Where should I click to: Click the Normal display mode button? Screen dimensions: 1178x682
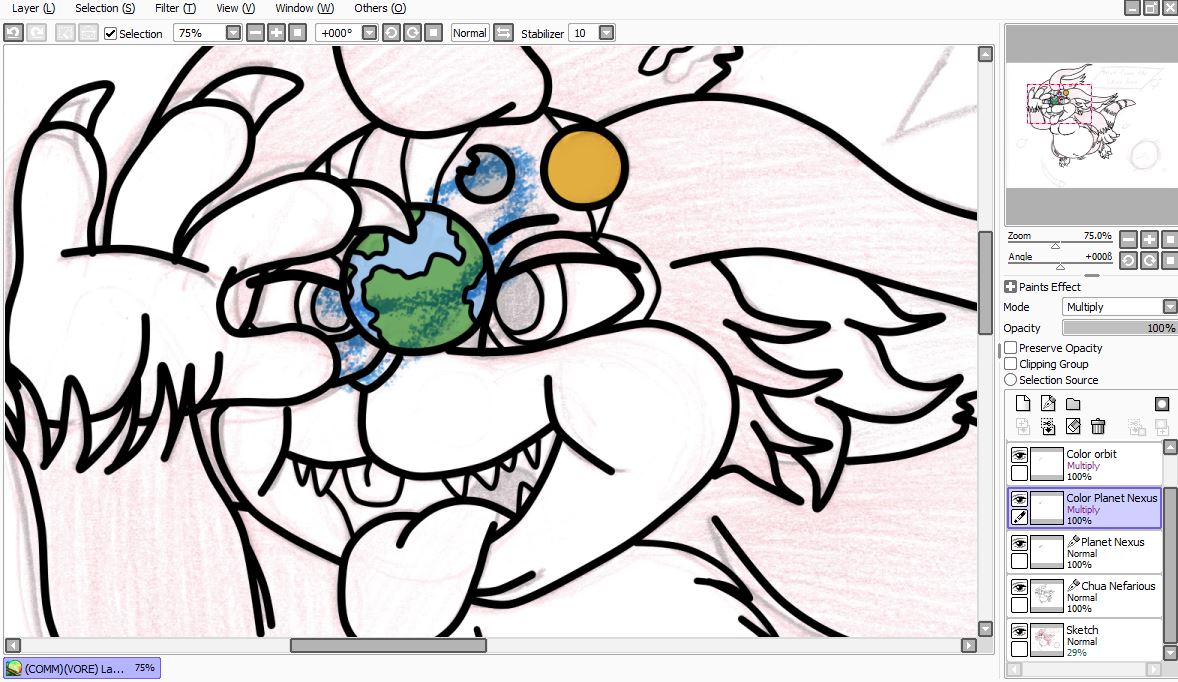[x=470, y=33]
